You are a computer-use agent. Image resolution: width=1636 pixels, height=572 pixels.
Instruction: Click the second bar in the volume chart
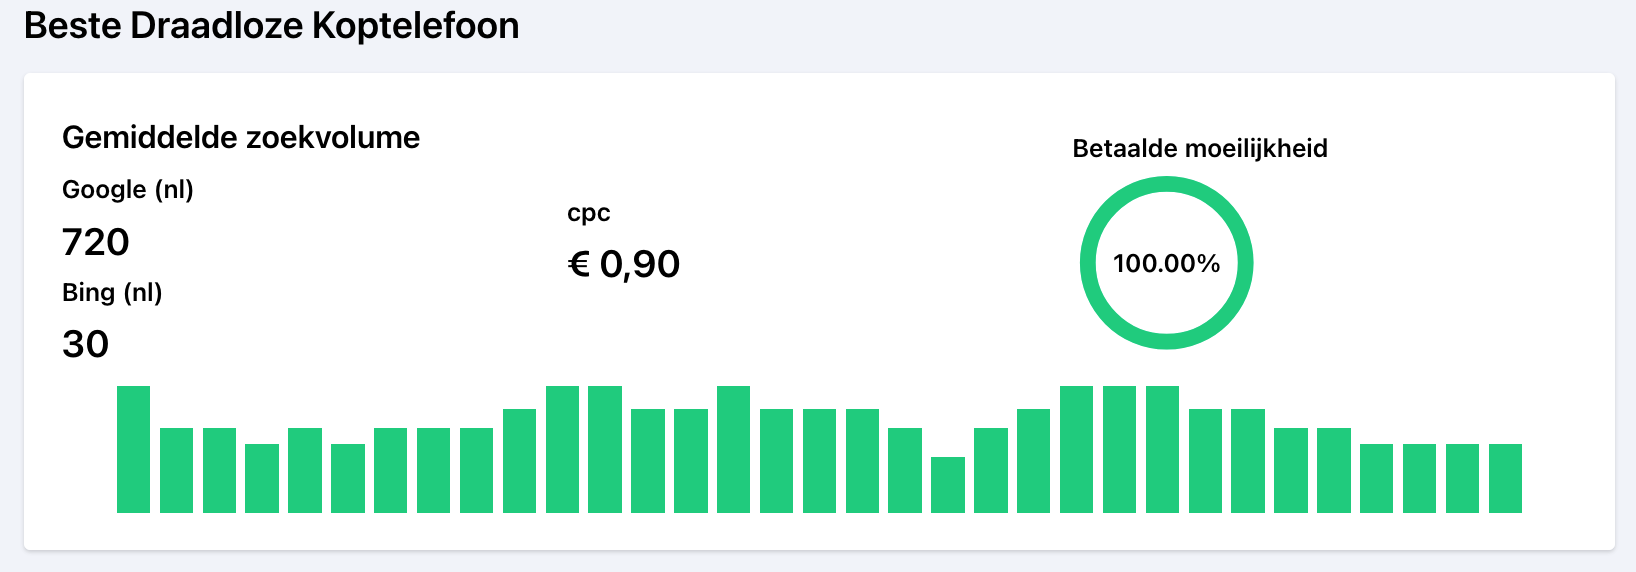176,470
